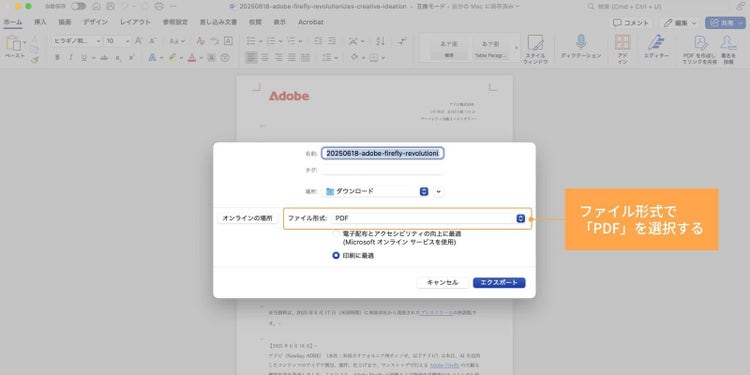This screenshot has height=375, width=750.
Task: Apply italic formatting with I icon
Action: (x=70, y=57)
